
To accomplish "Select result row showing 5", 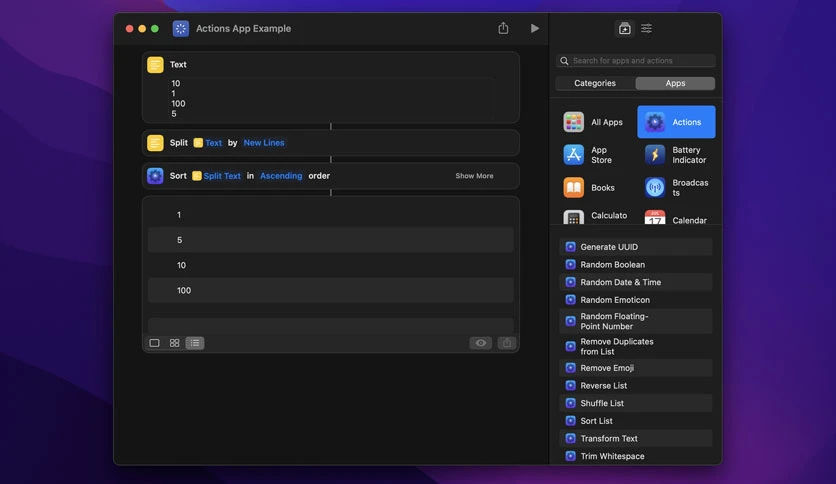I will coord(331,240).
